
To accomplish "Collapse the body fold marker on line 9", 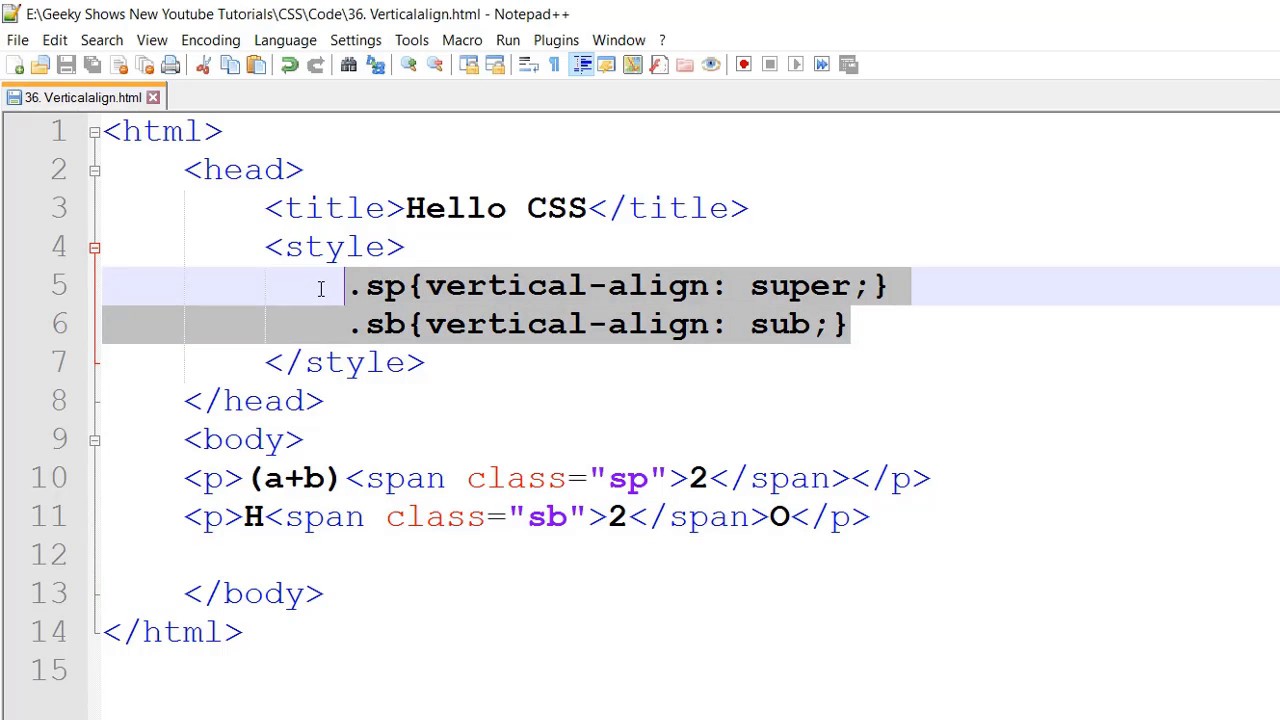I will click(x=94, y=440).
